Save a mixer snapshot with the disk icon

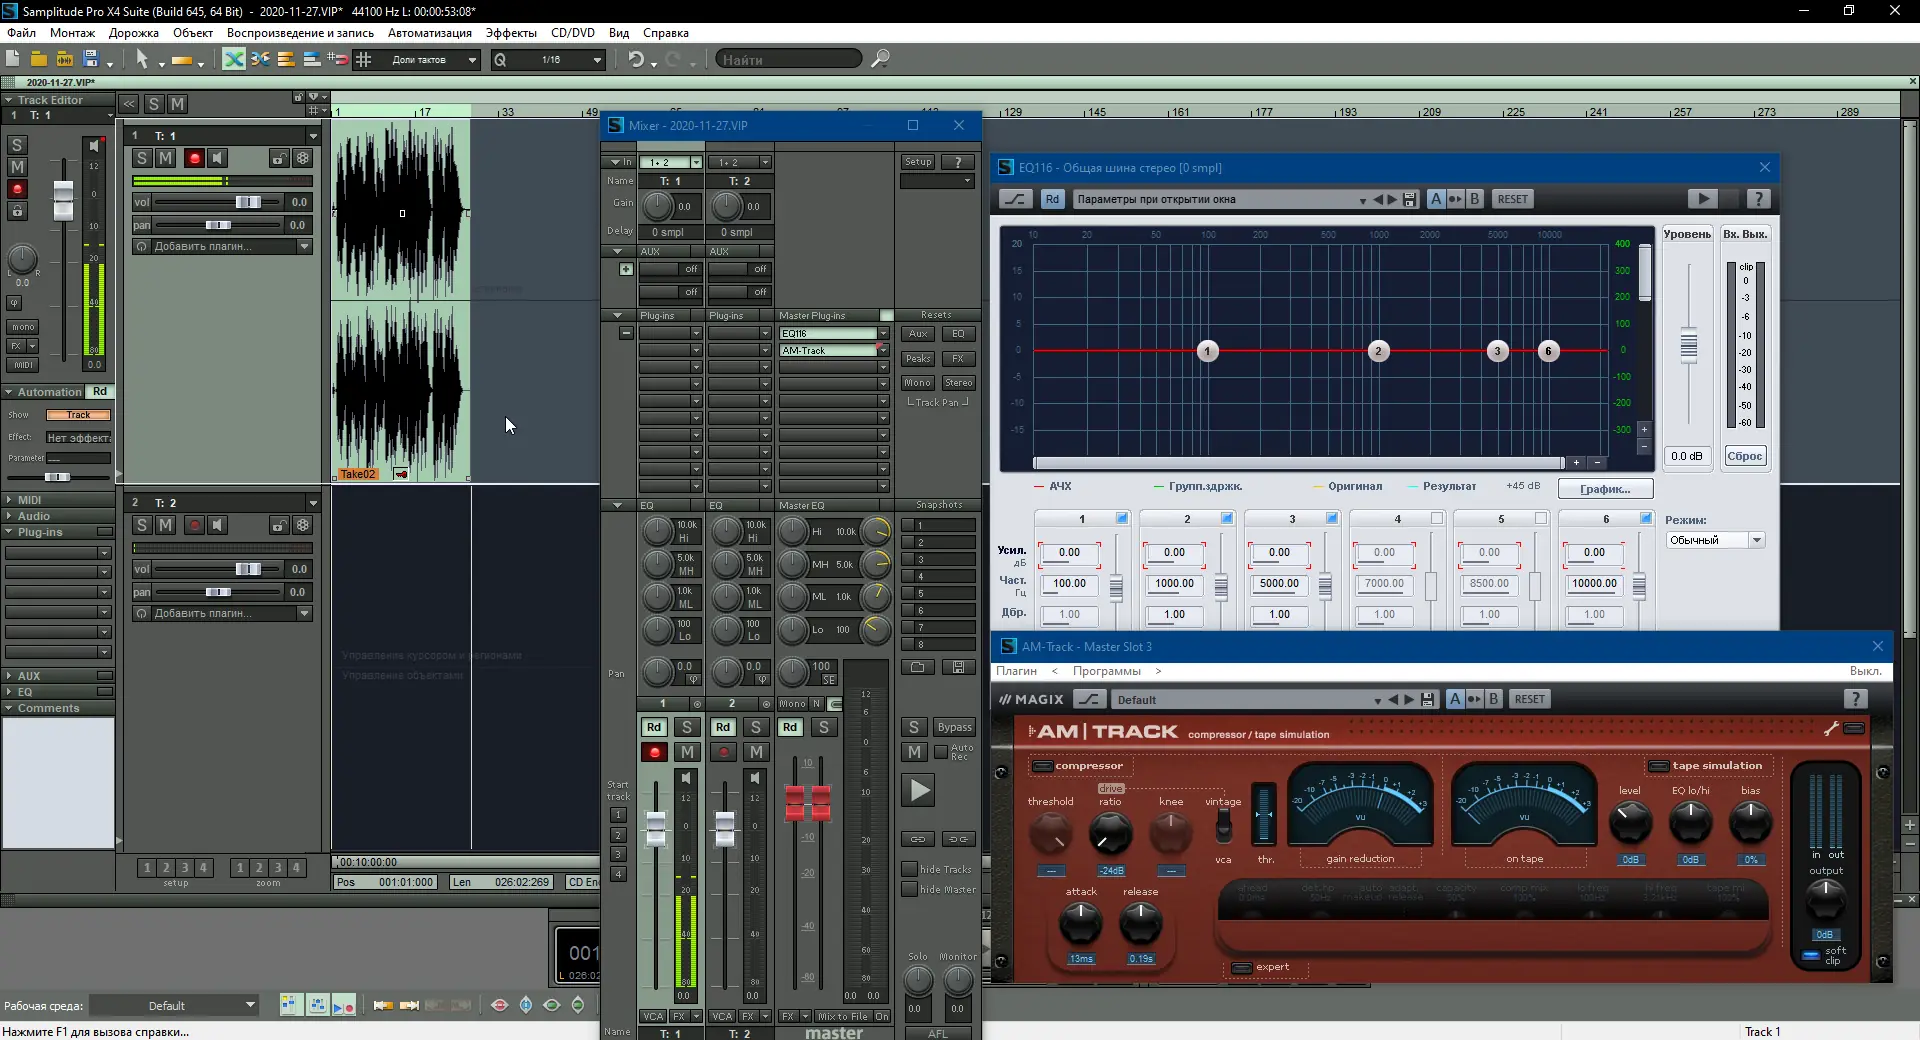coord(958,667)
